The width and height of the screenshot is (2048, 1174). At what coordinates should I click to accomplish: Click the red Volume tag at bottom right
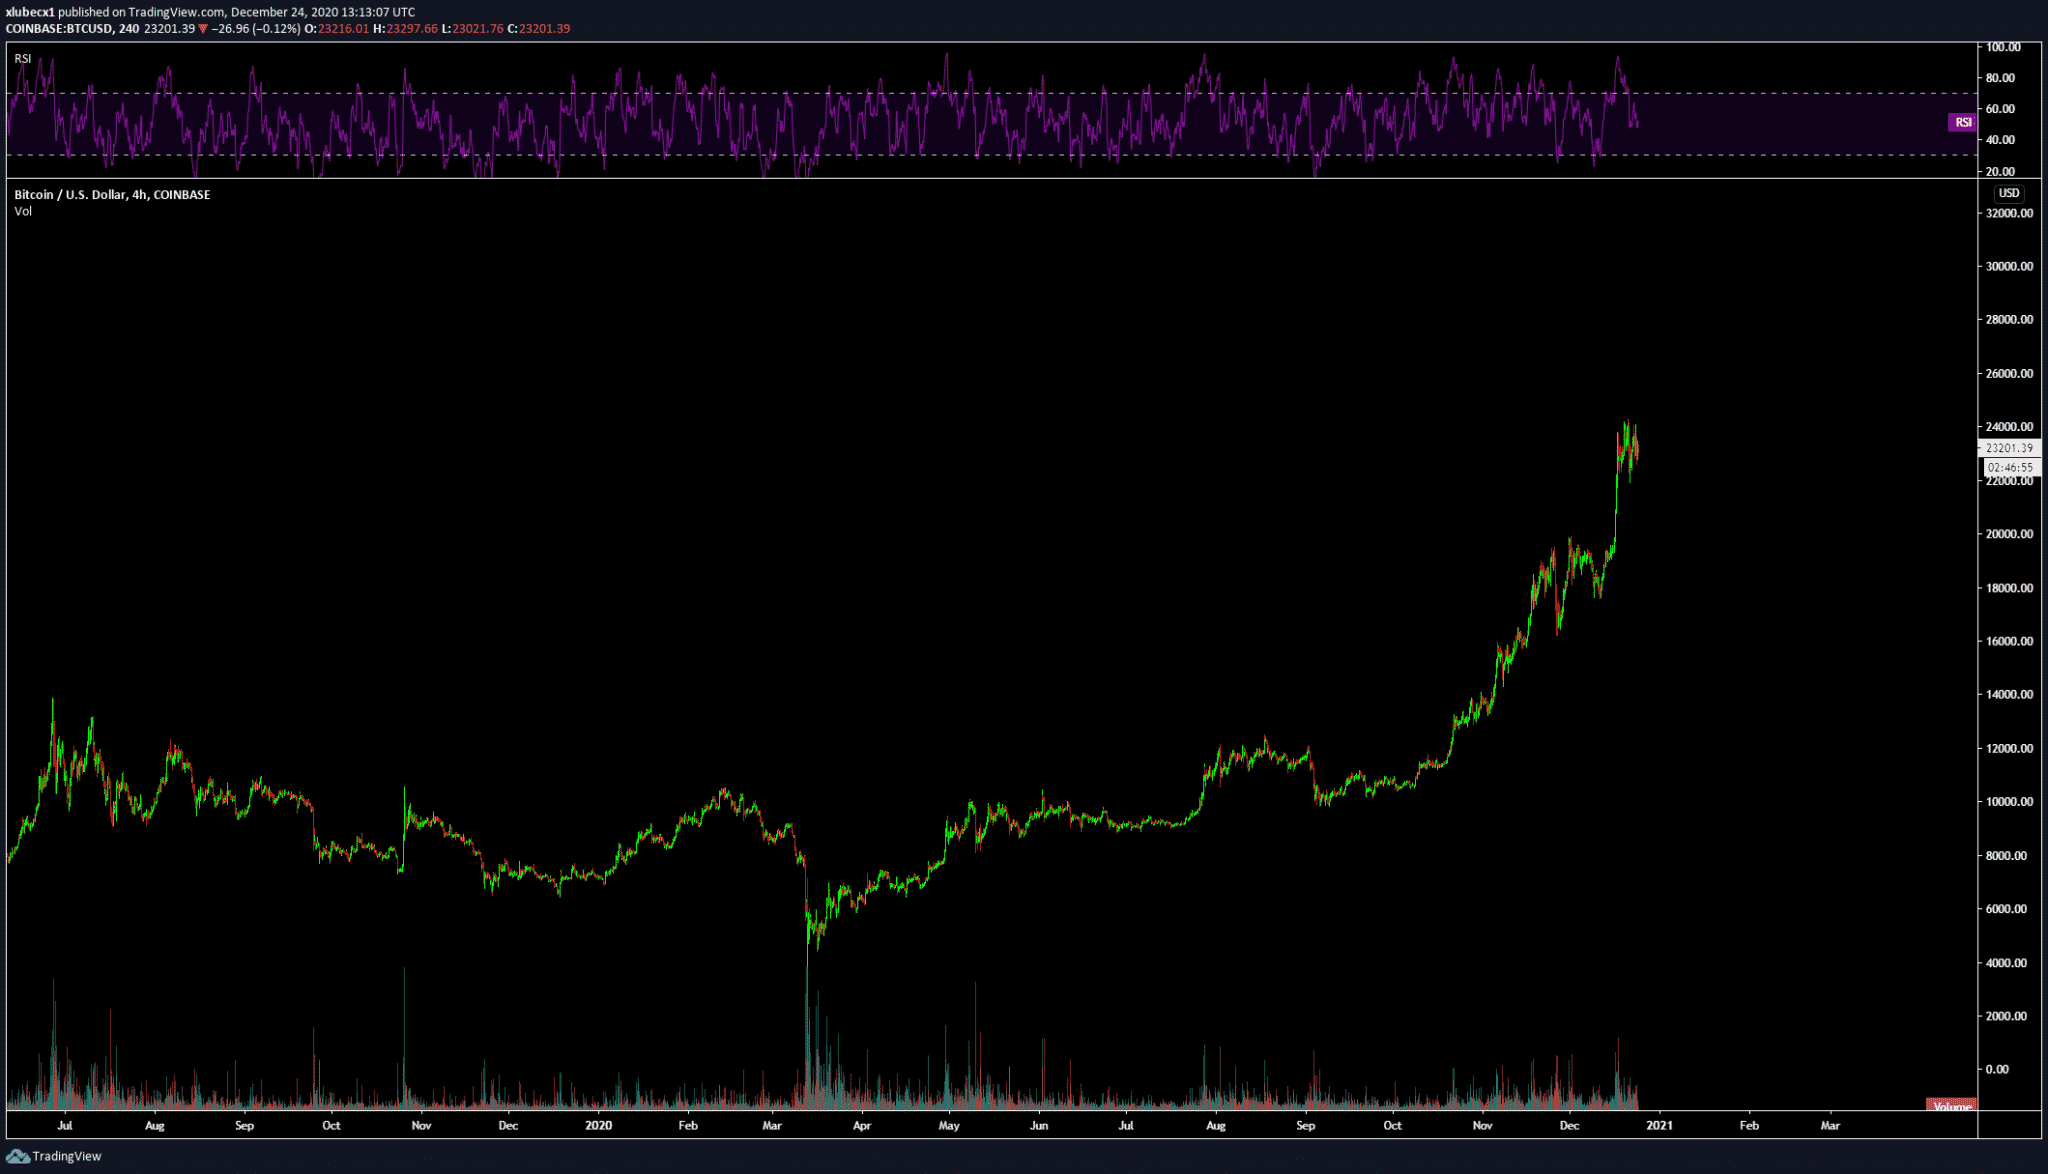pos(1951,1106)
